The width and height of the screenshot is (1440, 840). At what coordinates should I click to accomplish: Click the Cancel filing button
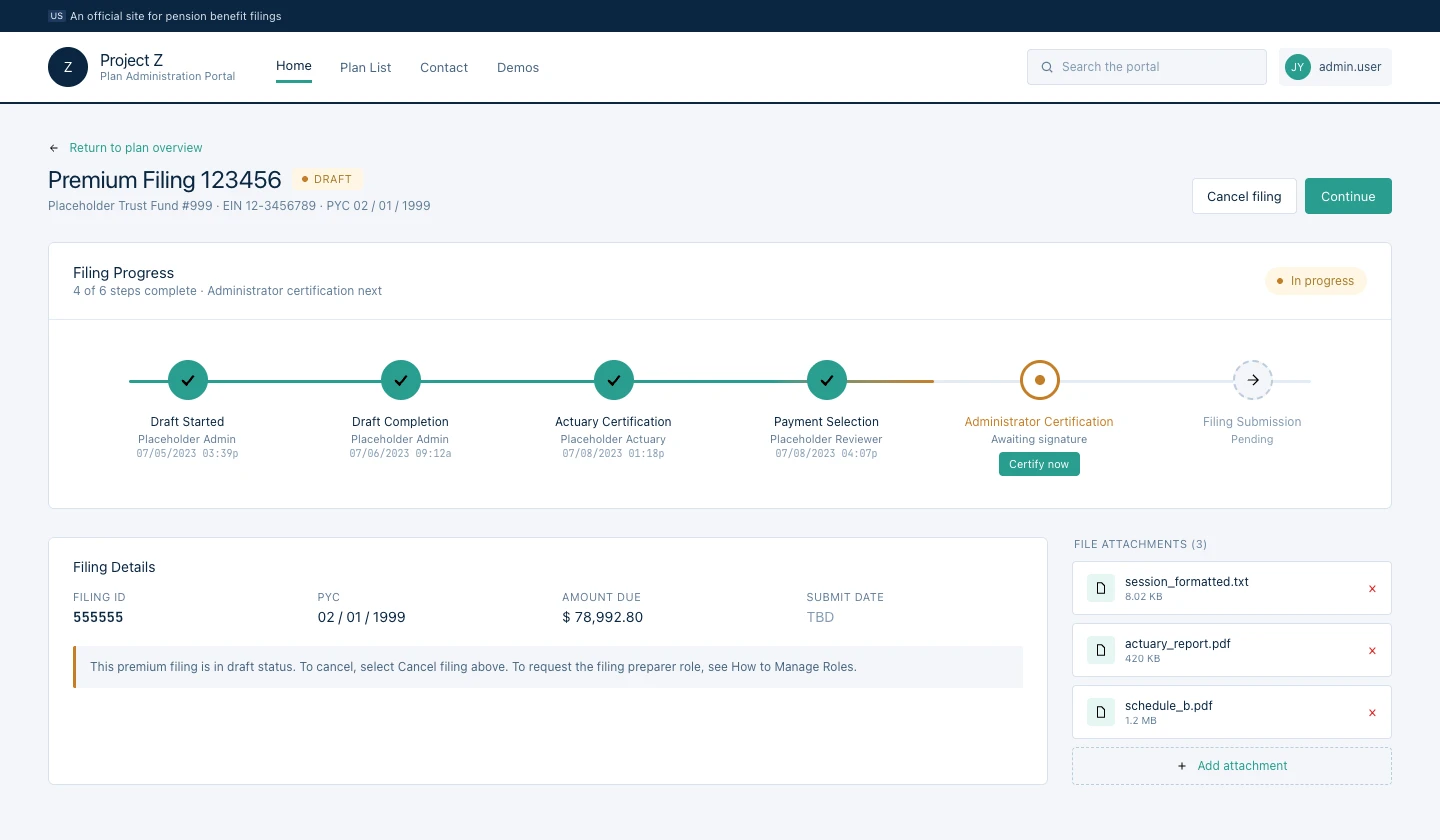[1244, 196]
